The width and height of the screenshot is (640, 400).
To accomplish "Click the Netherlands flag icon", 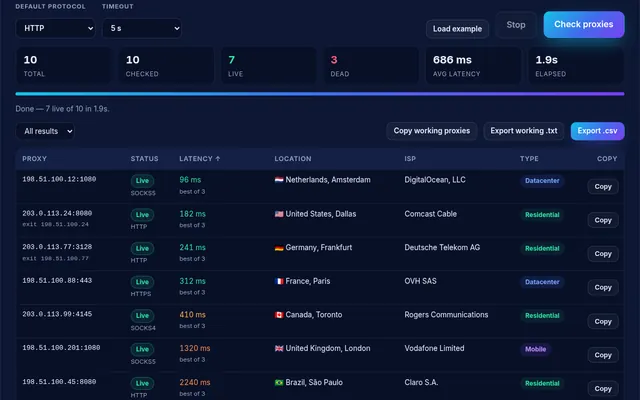I will [279, 180].
